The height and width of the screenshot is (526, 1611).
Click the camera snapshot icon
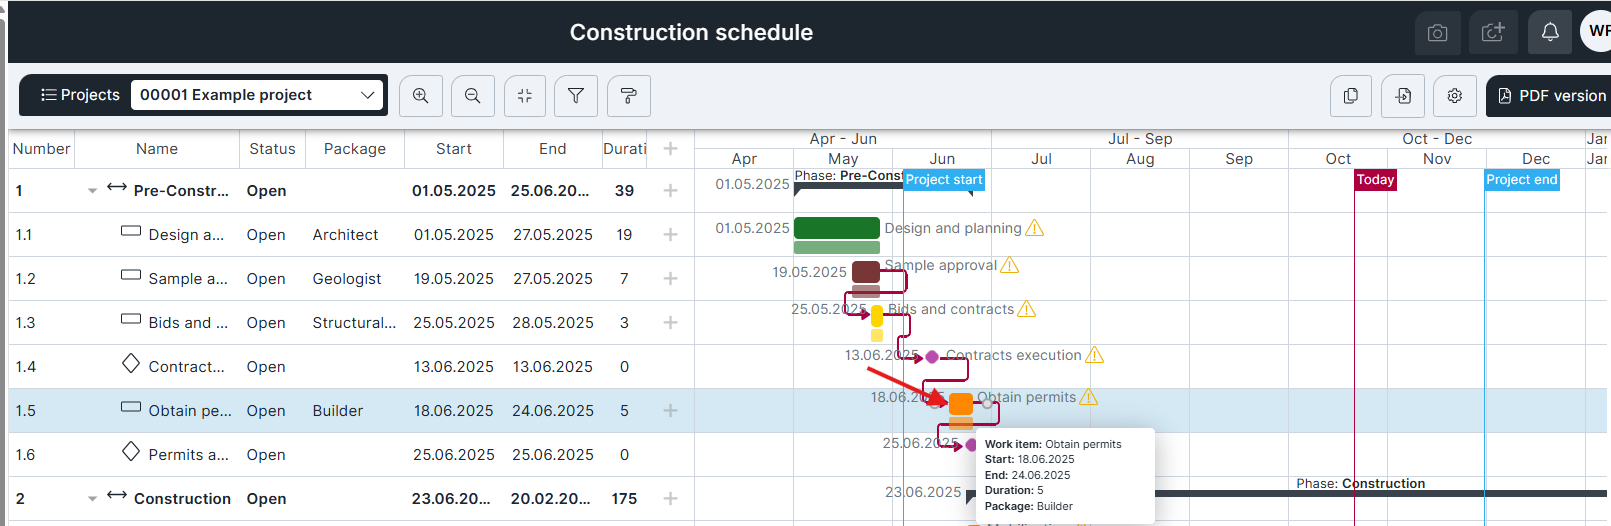(1438, 33)
